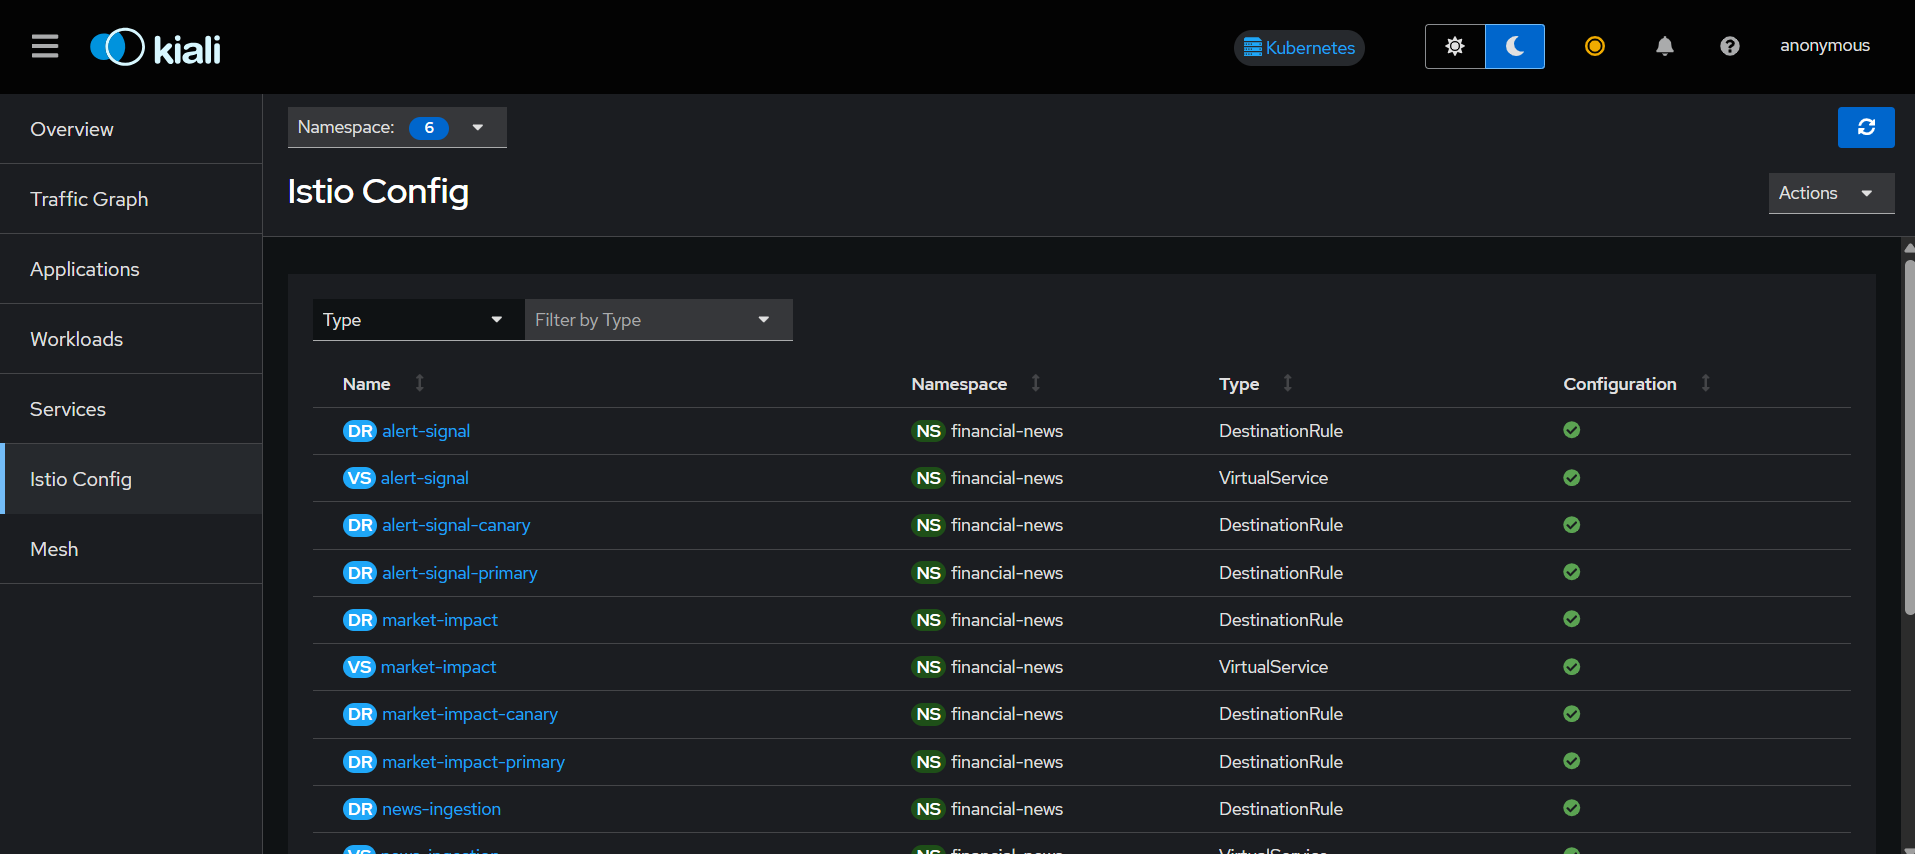Click the orange status circle icon
The height and width of the screenshot is (854, 1915).
[x=1595, y=46]
